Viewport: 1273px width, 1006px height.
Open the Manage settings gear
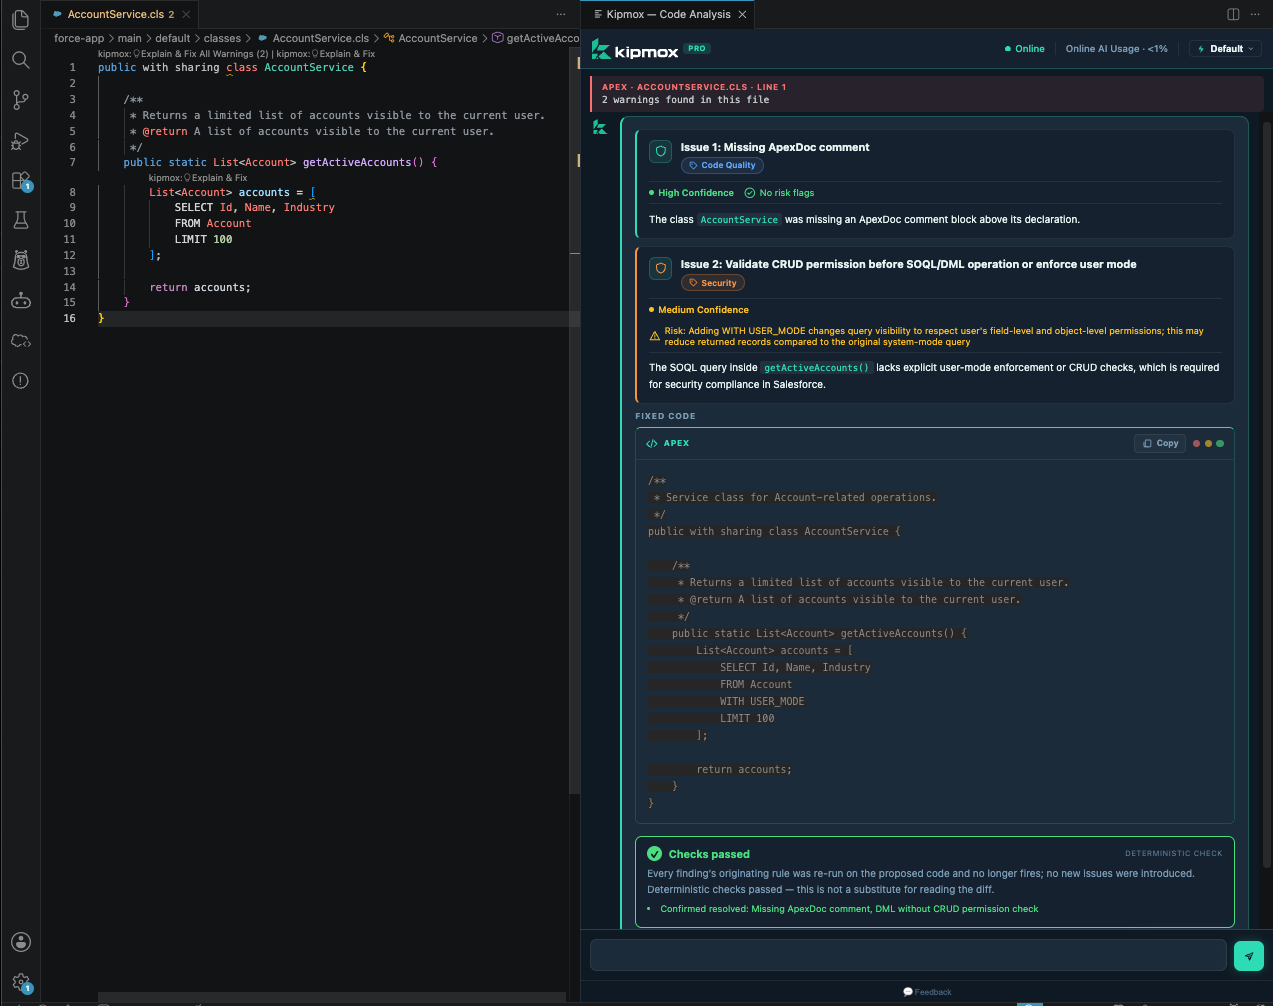20,982
